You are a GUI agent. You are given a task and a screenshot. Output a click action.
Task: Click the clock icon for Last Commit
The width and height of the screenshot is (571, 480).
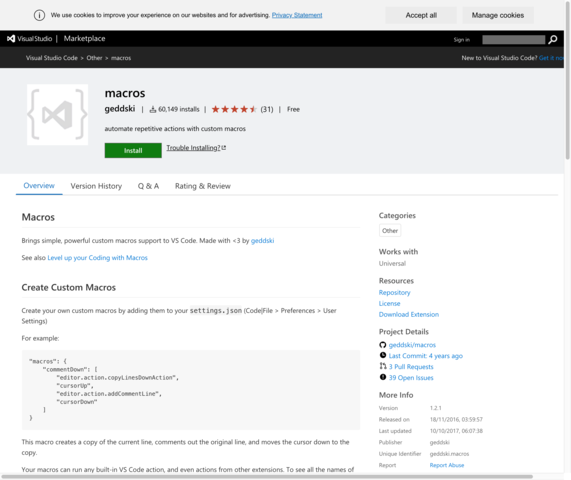coord(383,355)
